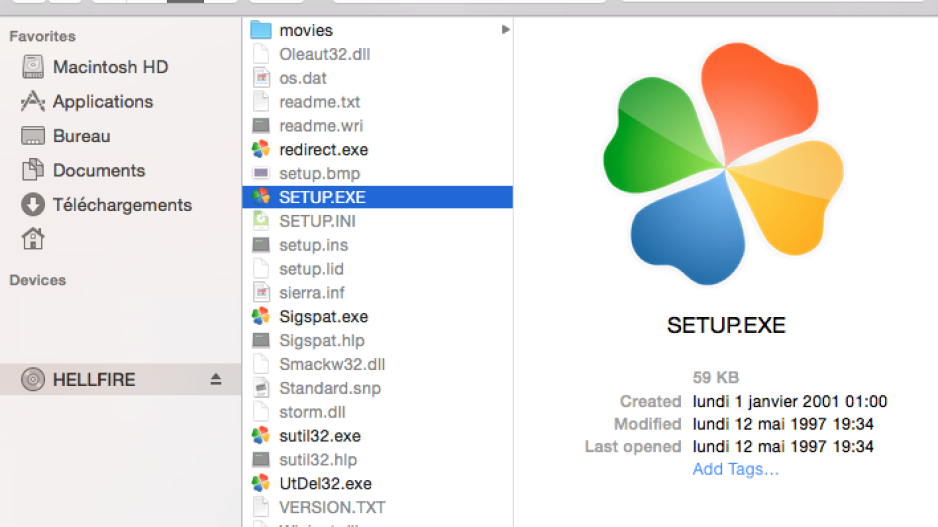The height and width of the screenshot is (527, 938).
Task: Select the movies folder name
Action: point(306,30)
